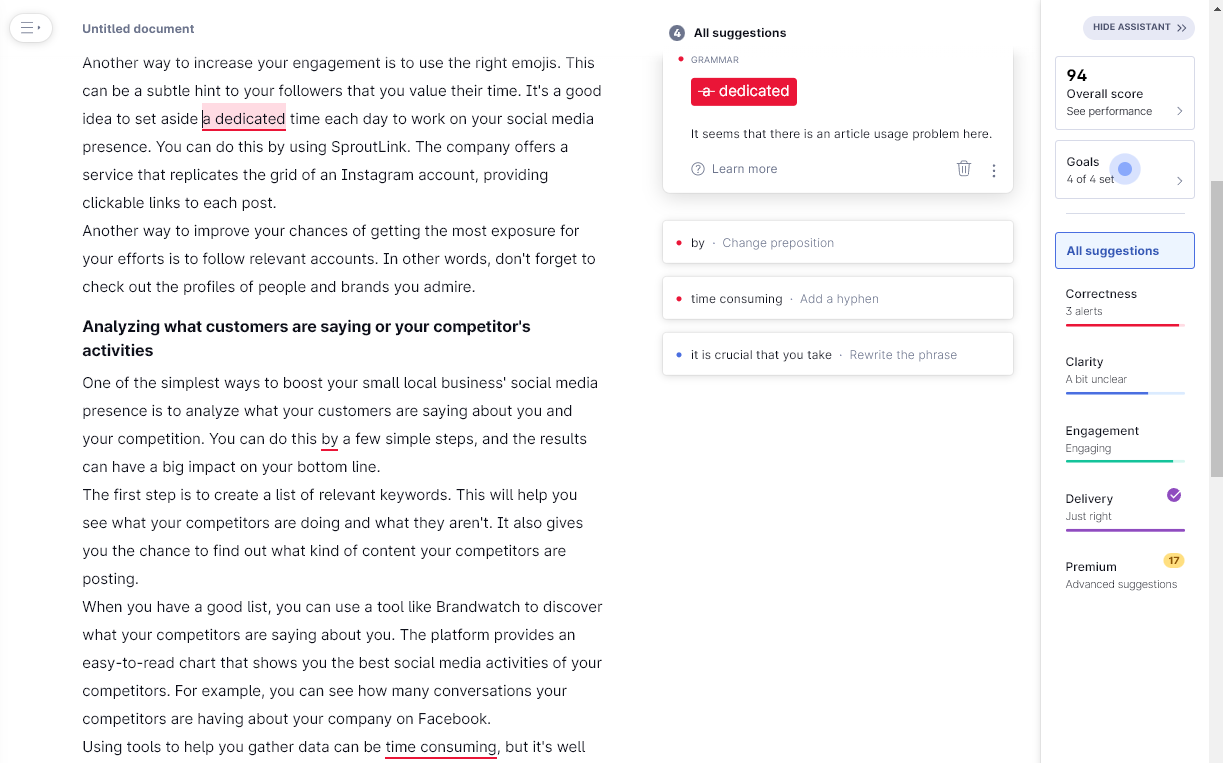
Task: Accept the 'dedicated' article correction
Action: (x=743, y=91)
